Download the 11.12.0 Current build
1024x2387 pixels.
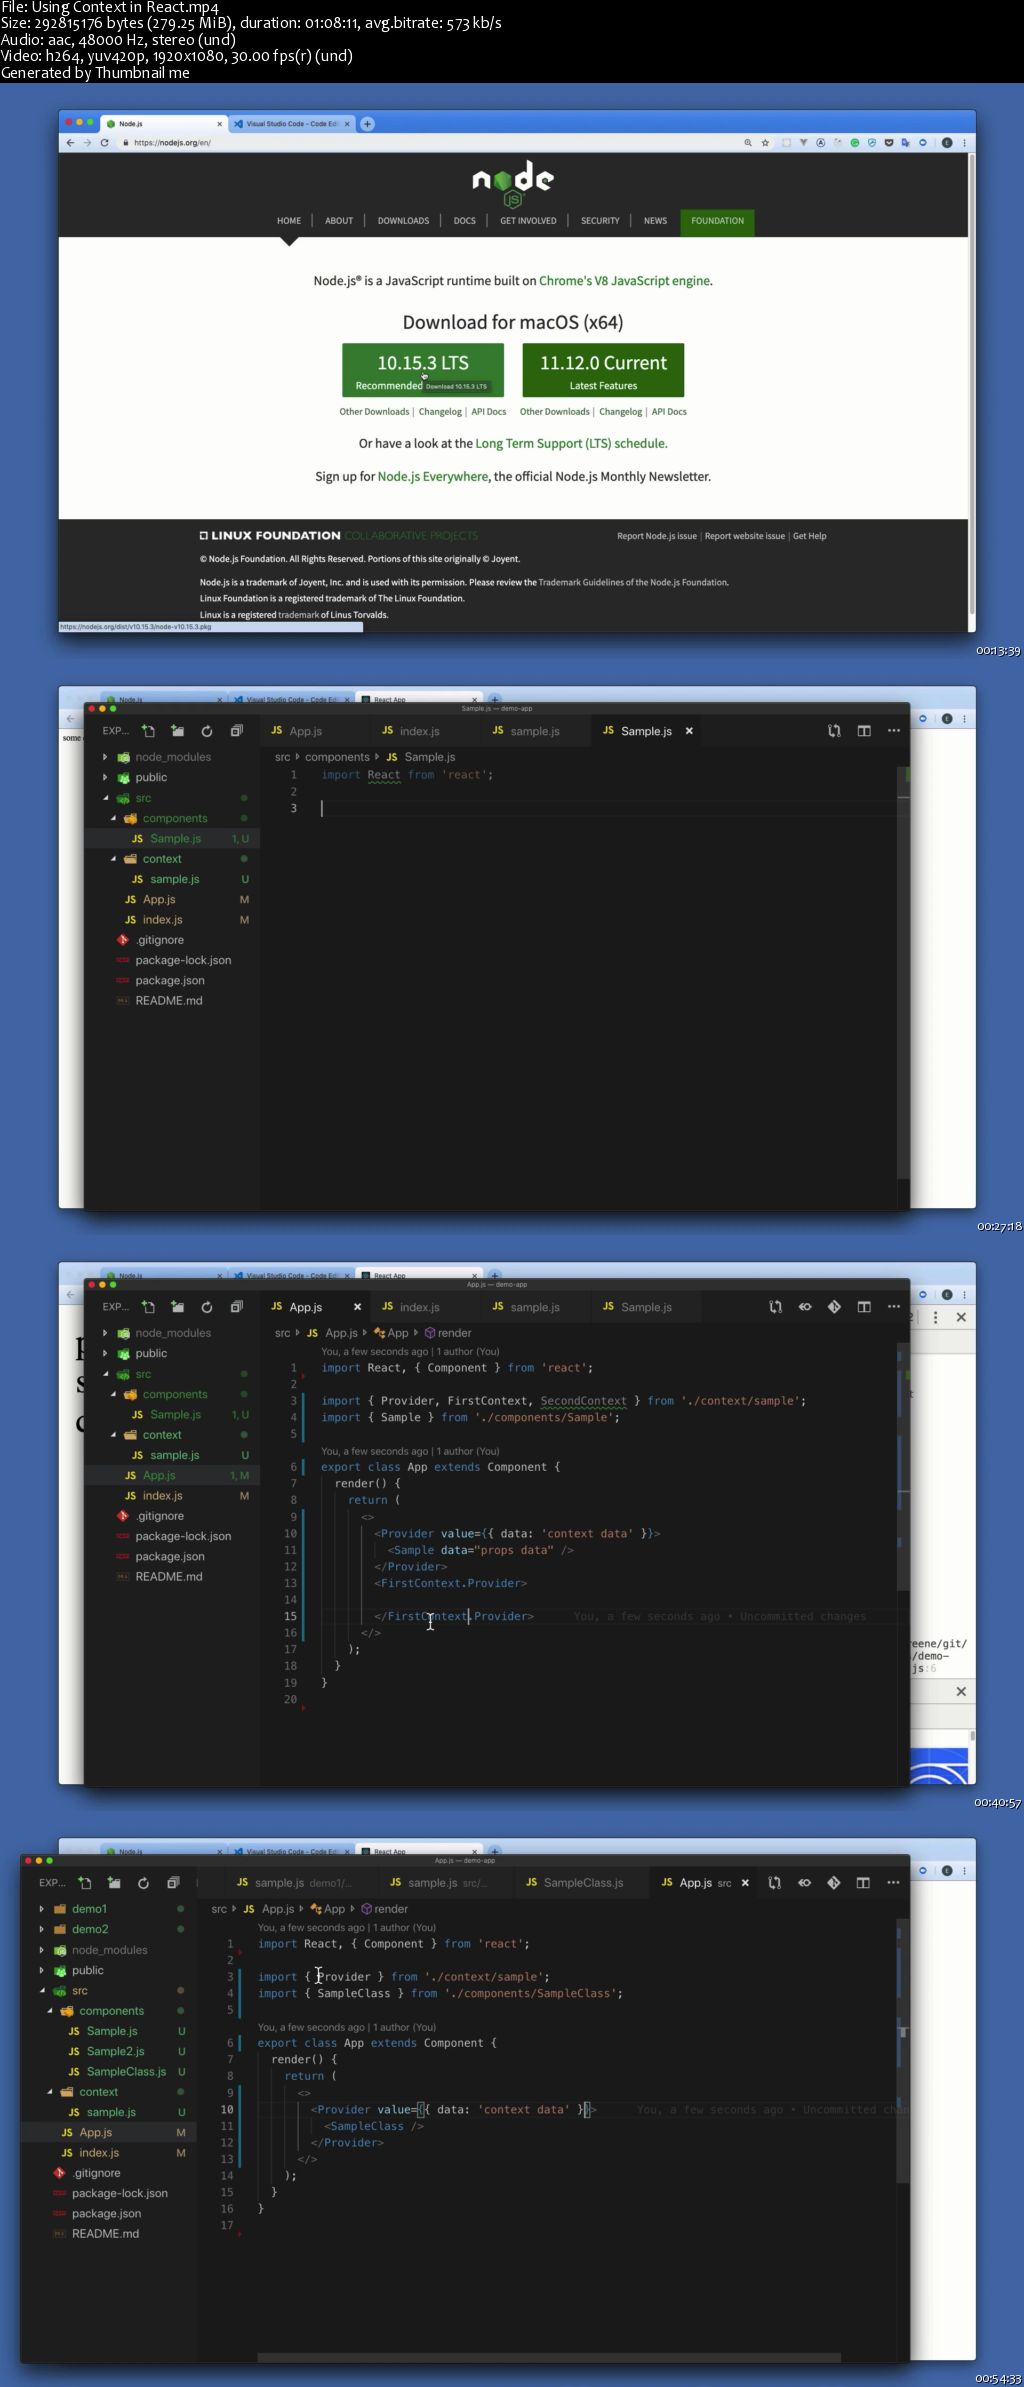[x=603, y=370]
